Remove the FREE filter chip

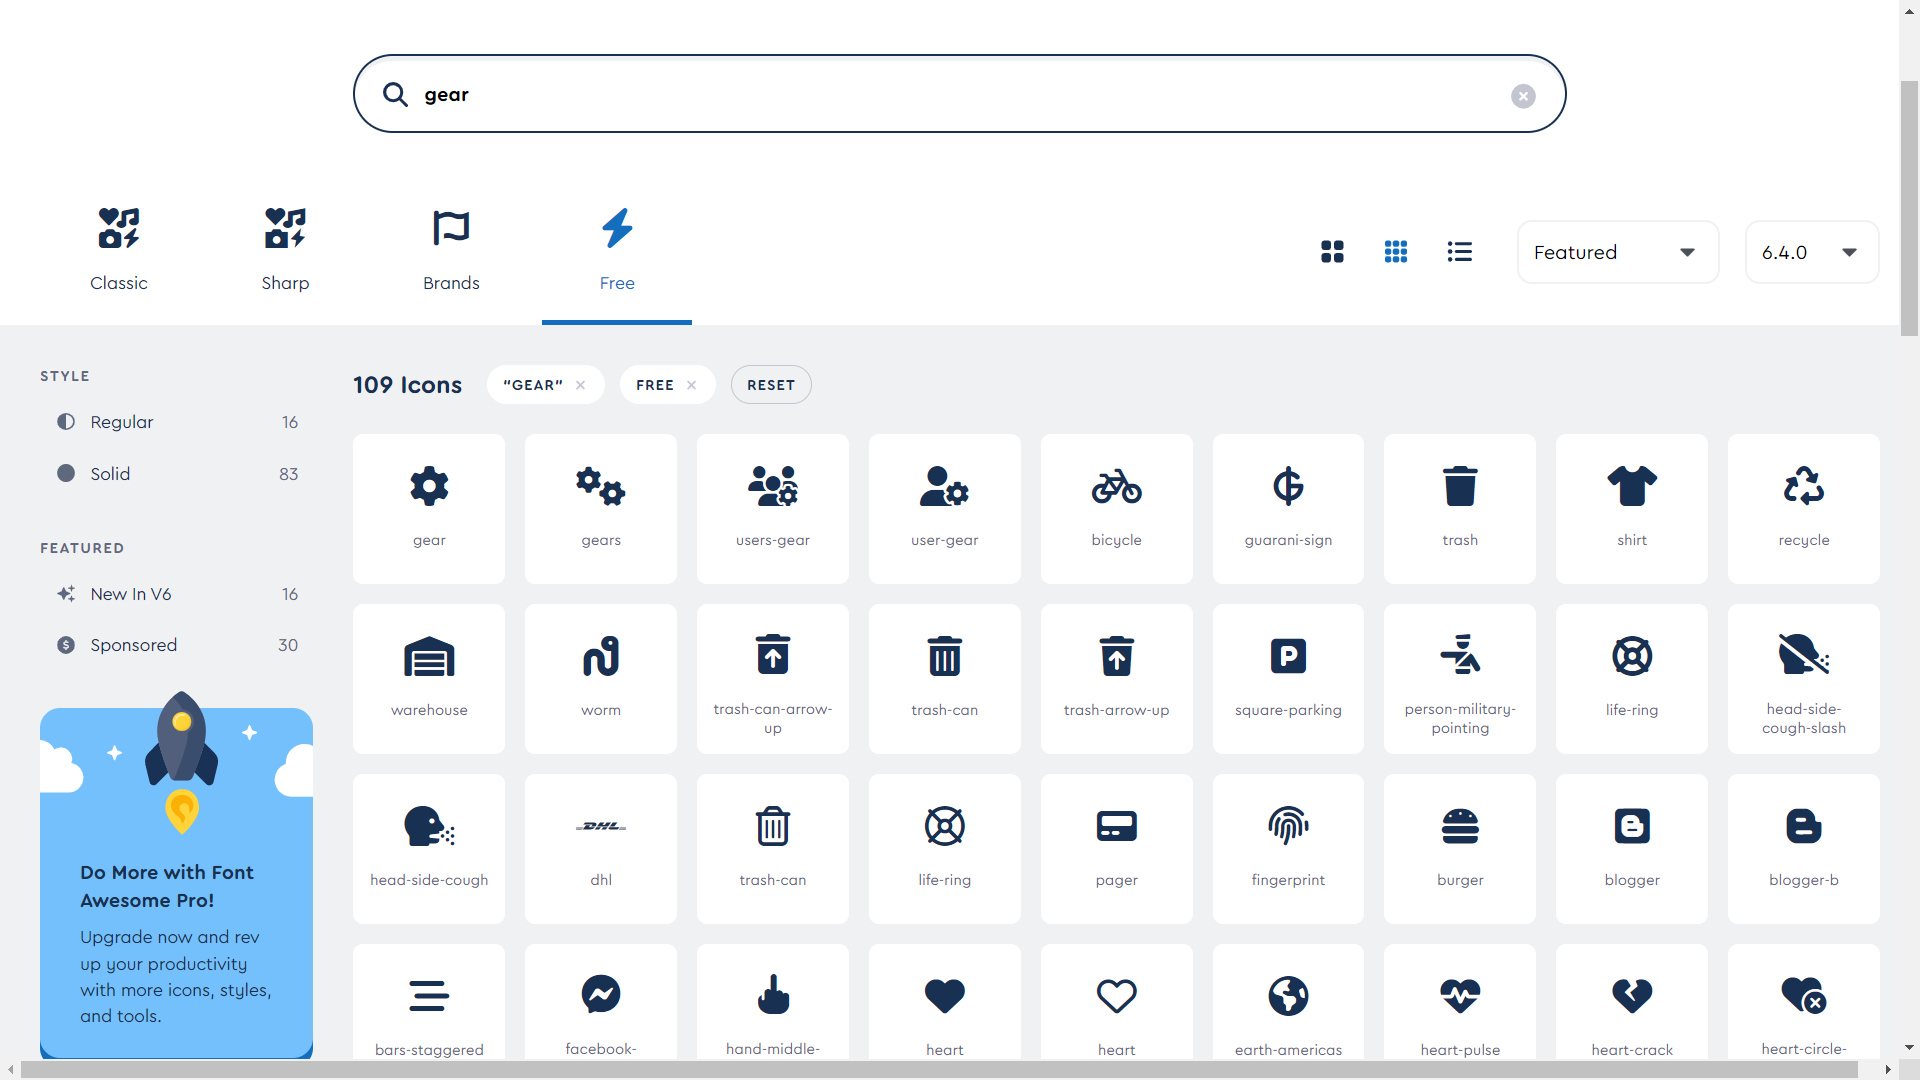pyautogui.click(x=691, y=385)
